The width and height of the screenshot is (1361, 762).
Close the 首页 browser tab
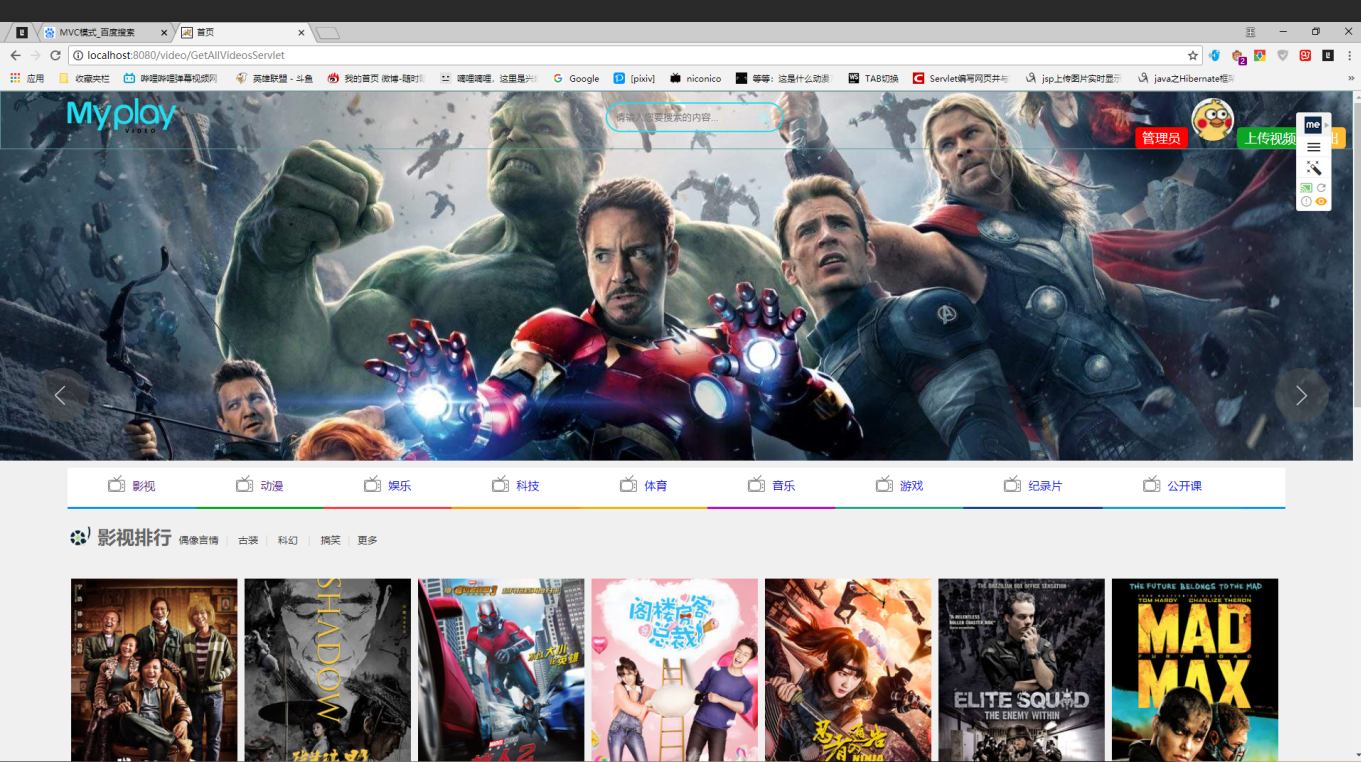tap(301, 33)
